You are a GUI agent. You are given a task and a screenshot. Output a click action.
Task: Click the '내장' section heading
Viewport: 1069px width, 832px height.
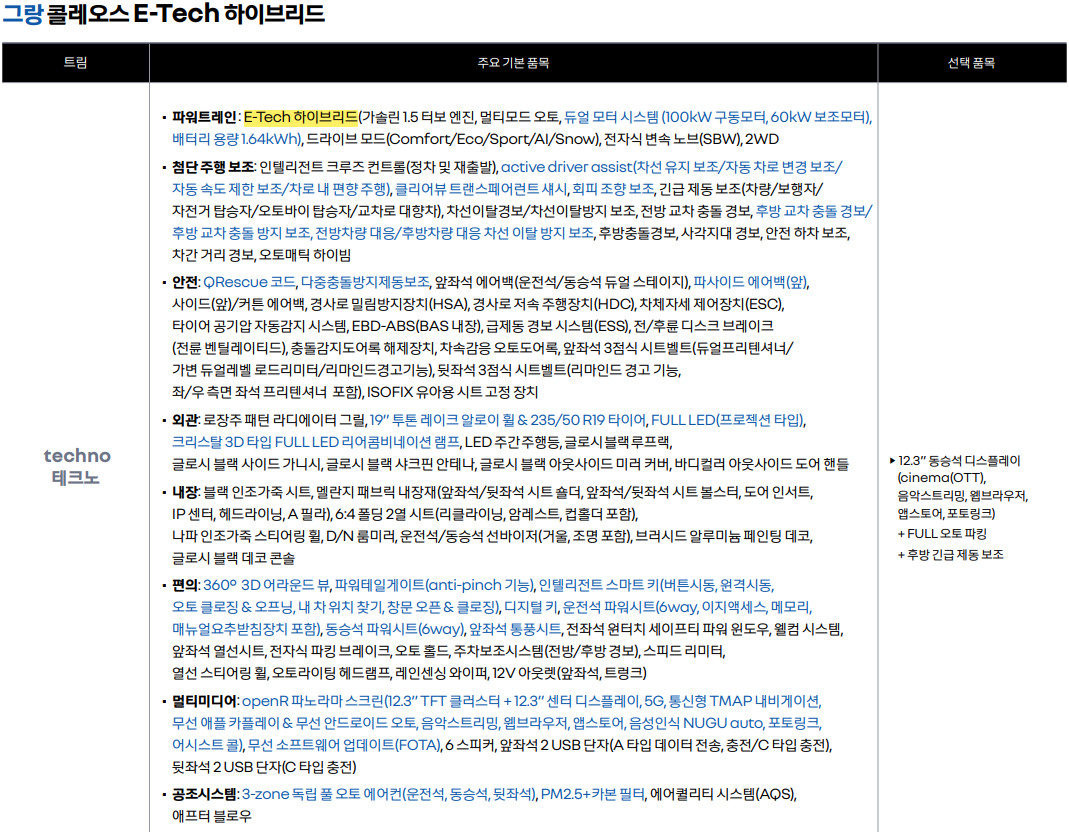[185, 492]
